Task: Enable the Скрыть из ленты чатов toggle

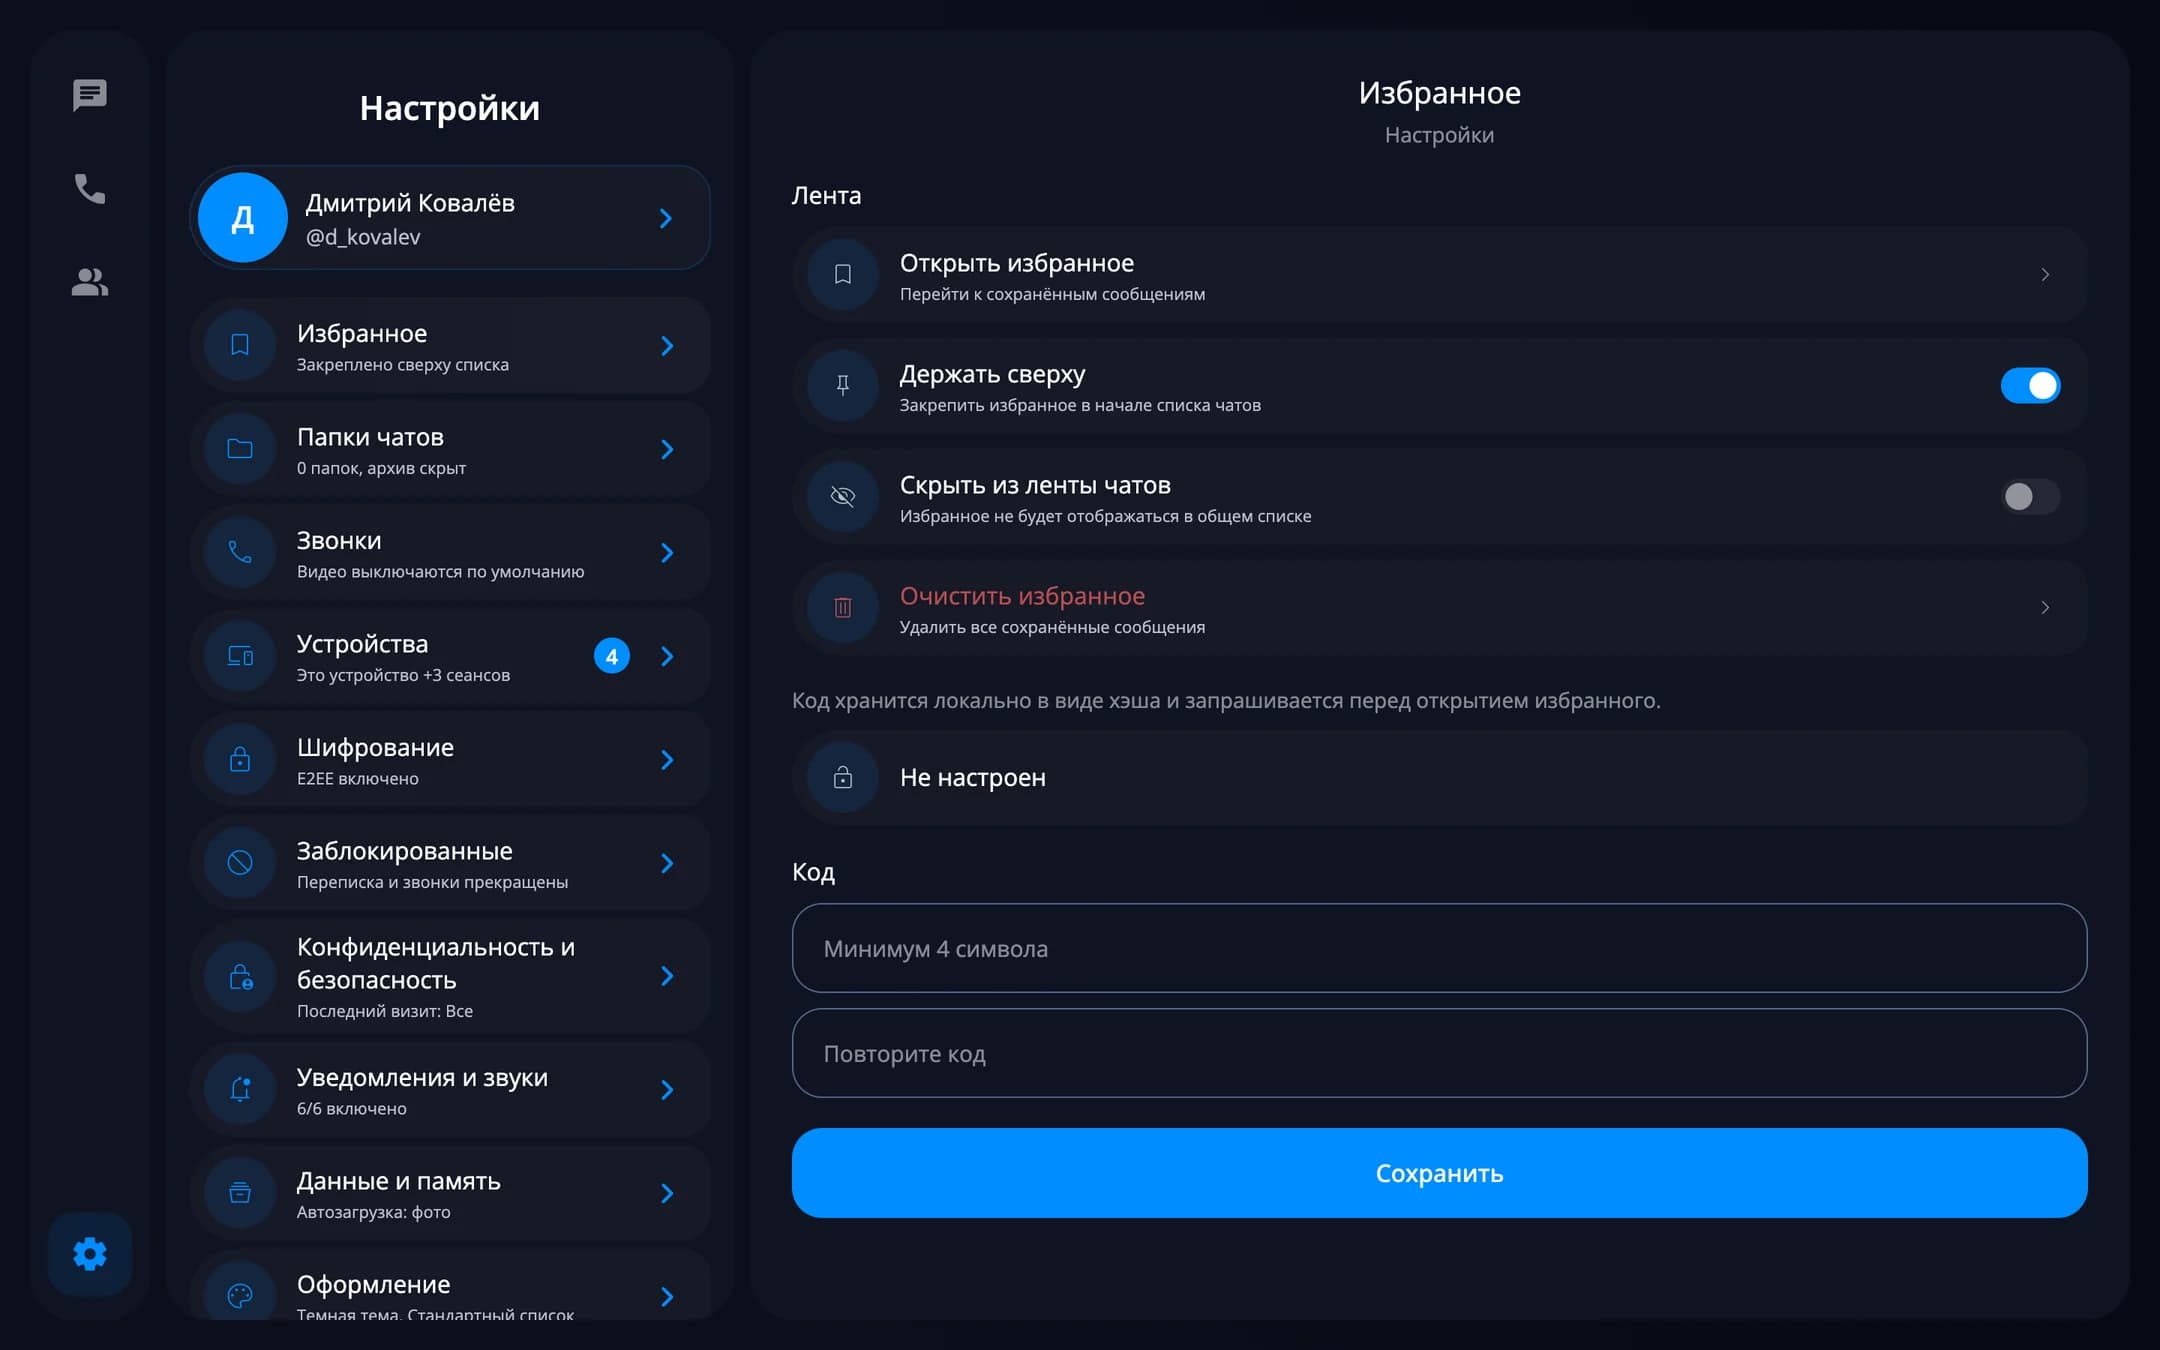Action: coord(2030,496)
